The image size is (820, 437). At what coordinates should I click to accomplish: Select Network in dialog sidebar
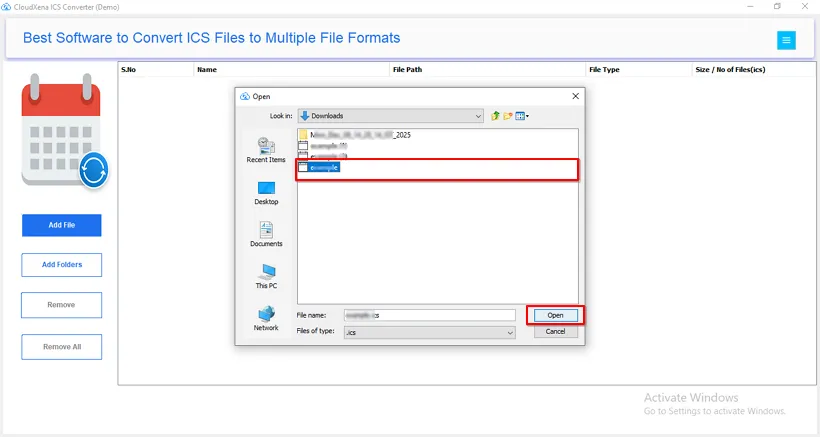point(266,318)
